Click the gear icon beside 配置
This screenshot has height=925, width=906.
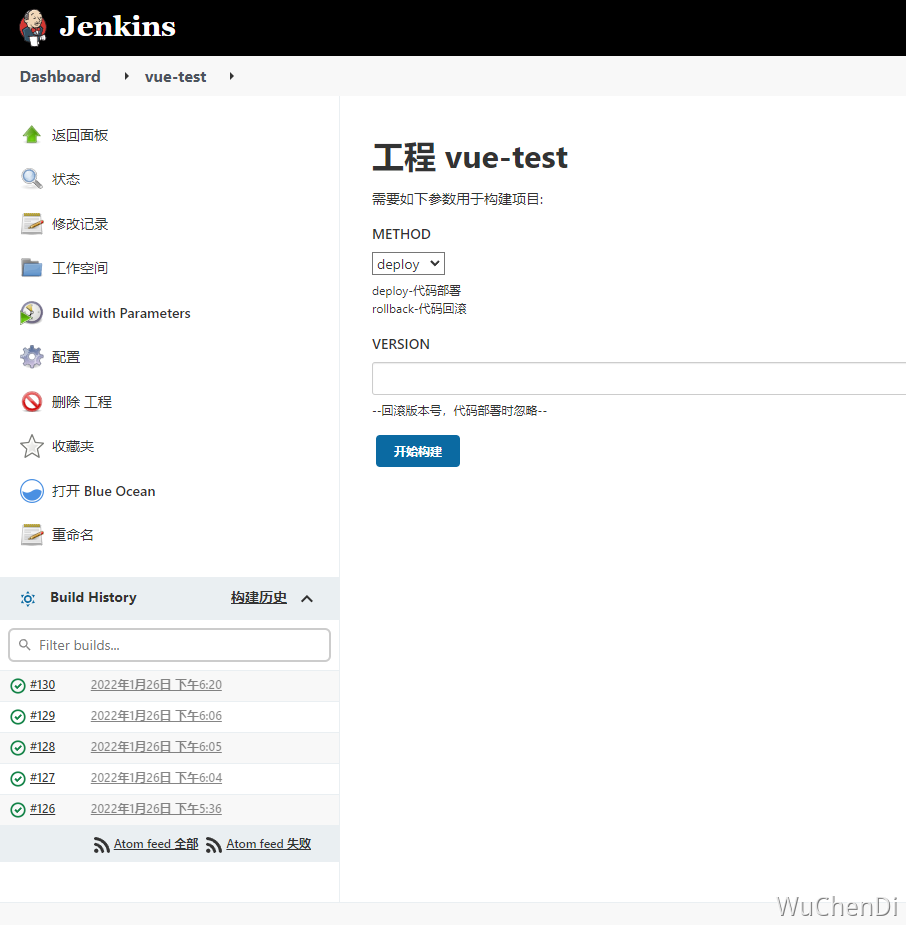pyautogui.click(x=32, y=357)
